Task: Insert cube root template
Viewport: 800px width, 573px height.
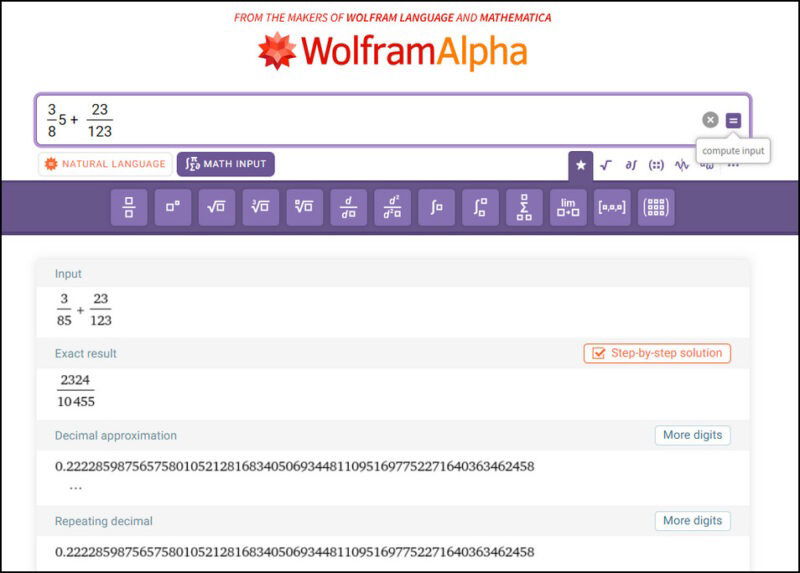Action: pyautogui.click(x=261, y=207)
